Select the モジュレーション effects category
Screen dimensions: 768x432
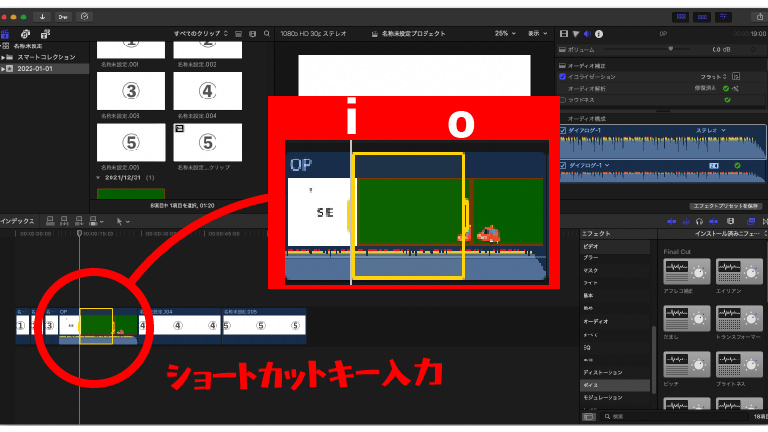(602, 398)
